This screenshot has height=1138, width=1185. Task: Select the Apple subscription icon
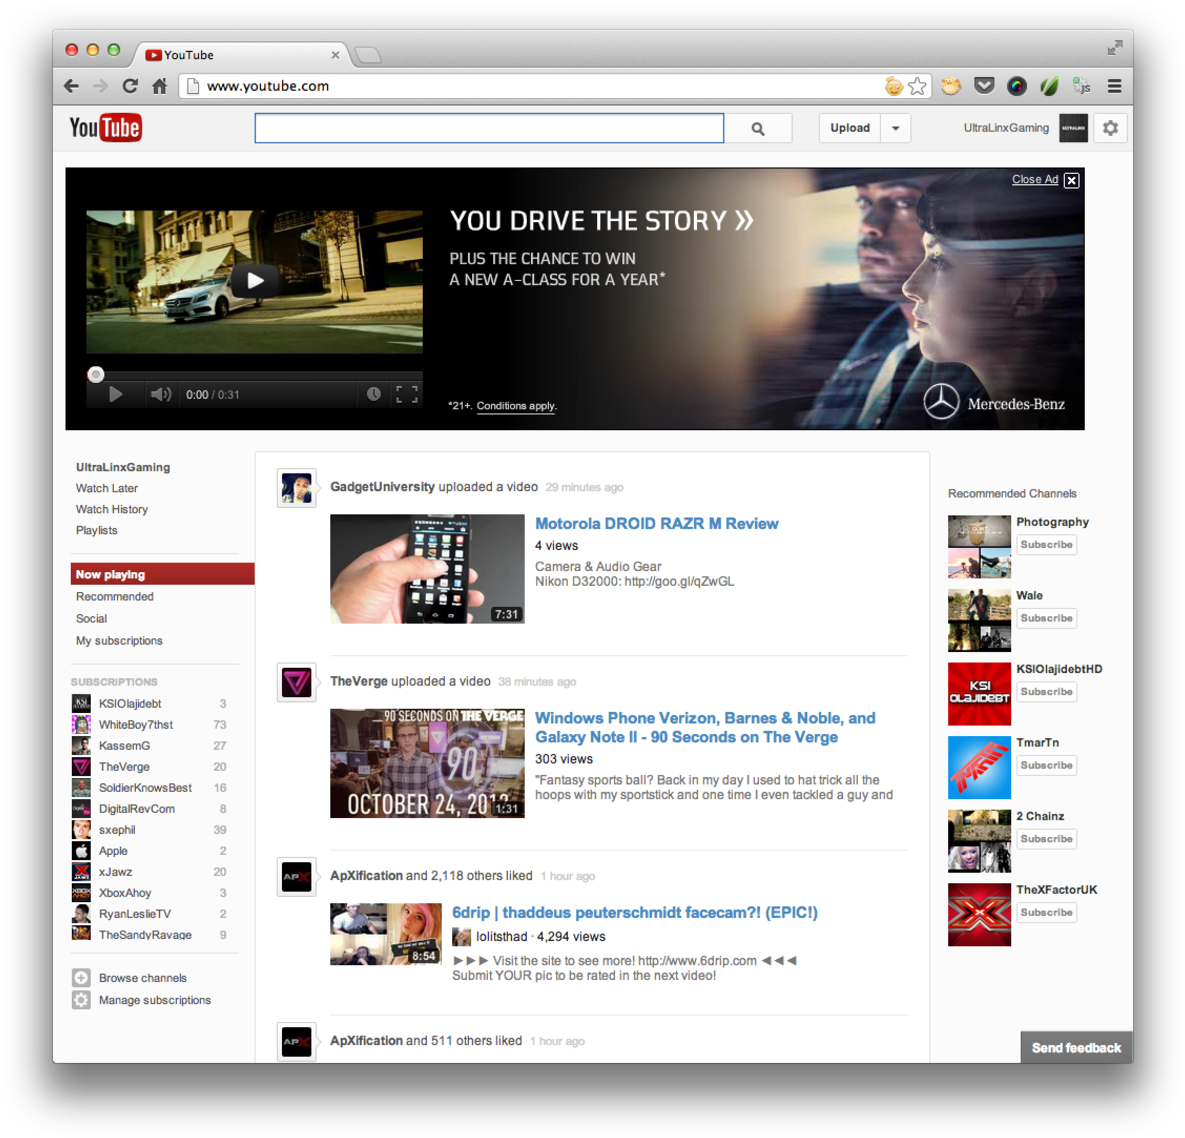tap(81, 851)
